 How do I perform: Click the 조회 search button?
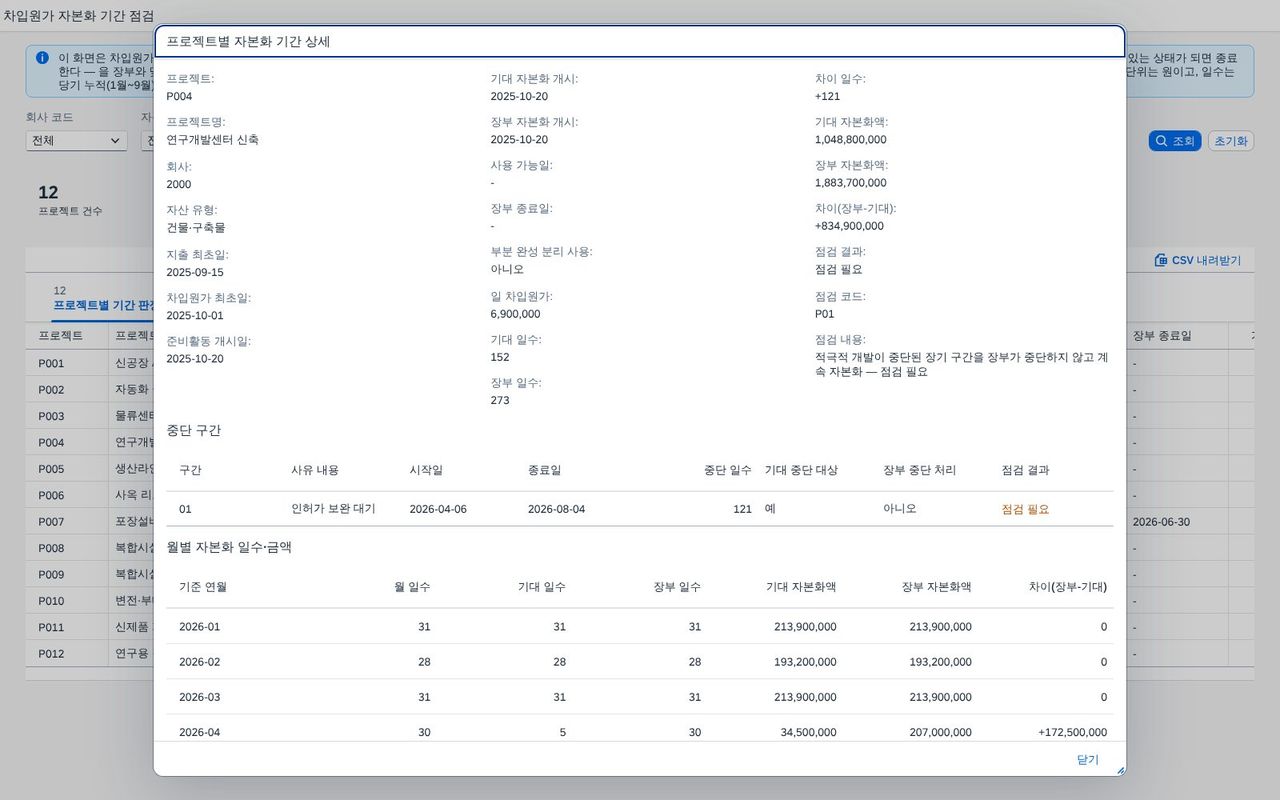[1174, 141]
